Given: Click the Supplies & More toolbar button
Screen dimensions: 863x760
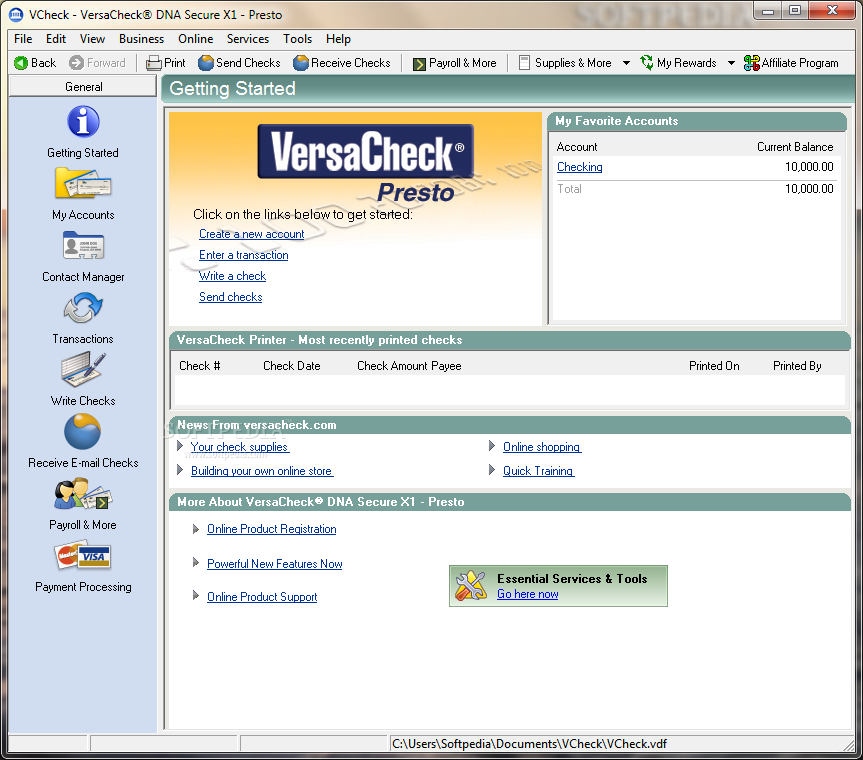Looking at the screenshot, I should (x=565, y=63).
